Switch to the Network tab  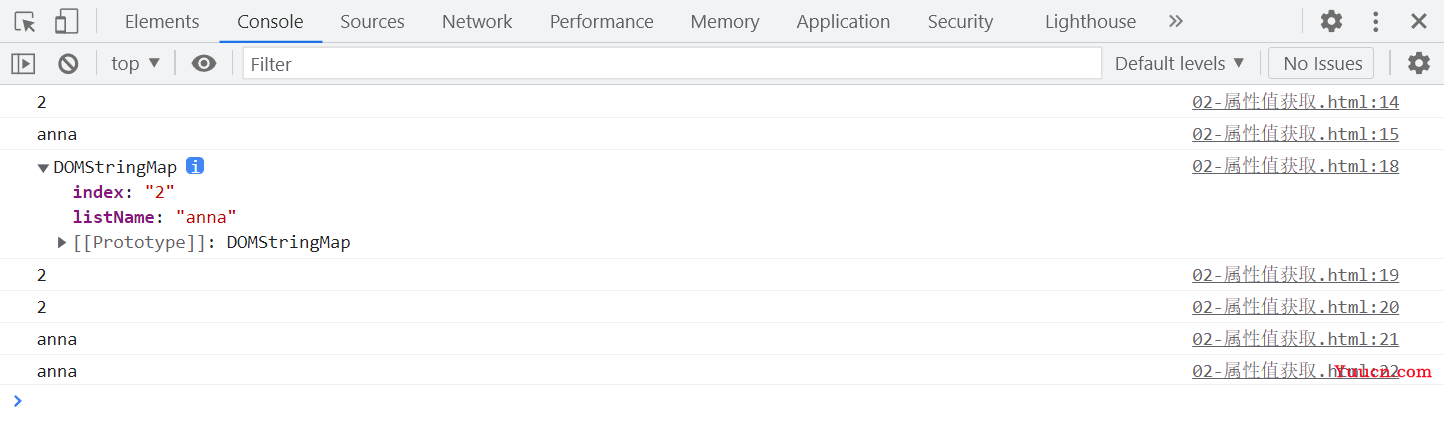(477, 21)
